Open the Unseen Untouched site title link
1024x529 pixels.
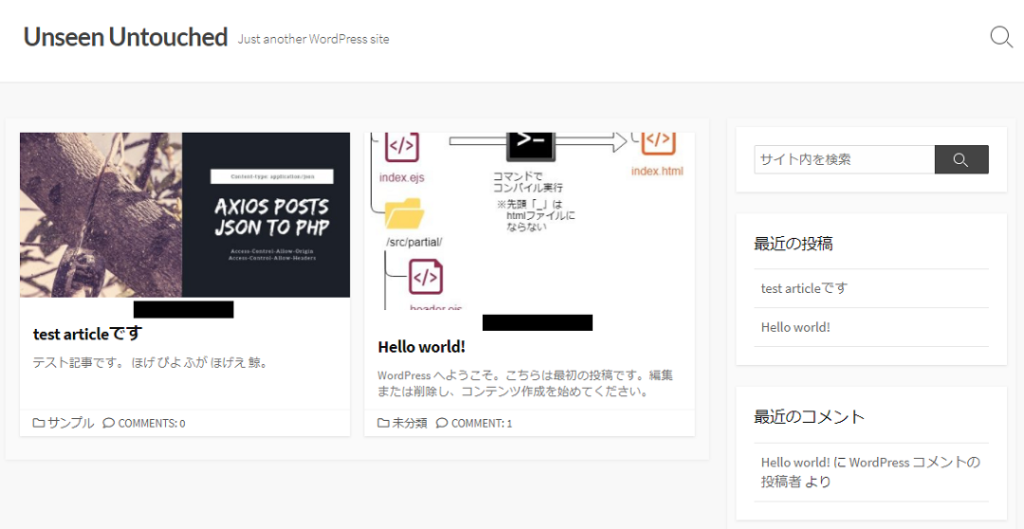click(x=125, y=37)
